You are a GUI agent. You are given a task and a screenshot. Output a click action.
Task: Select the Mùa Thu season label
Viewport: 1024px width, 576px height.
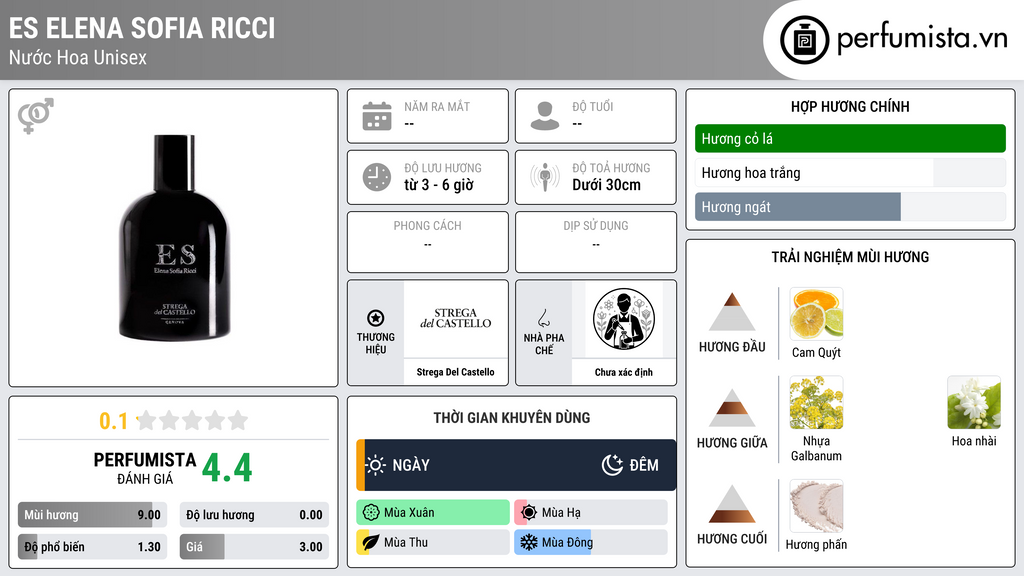click(406, 542)
